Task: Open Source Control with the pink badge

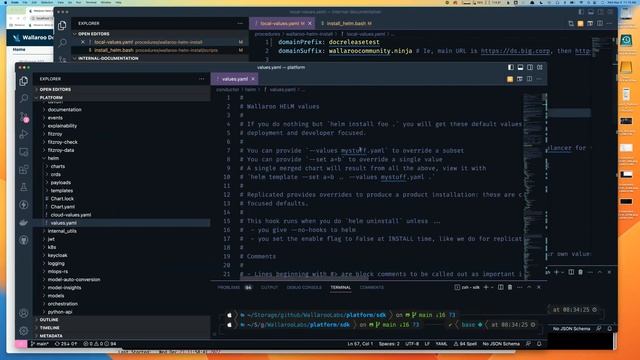Action: [x=24, y=117]
